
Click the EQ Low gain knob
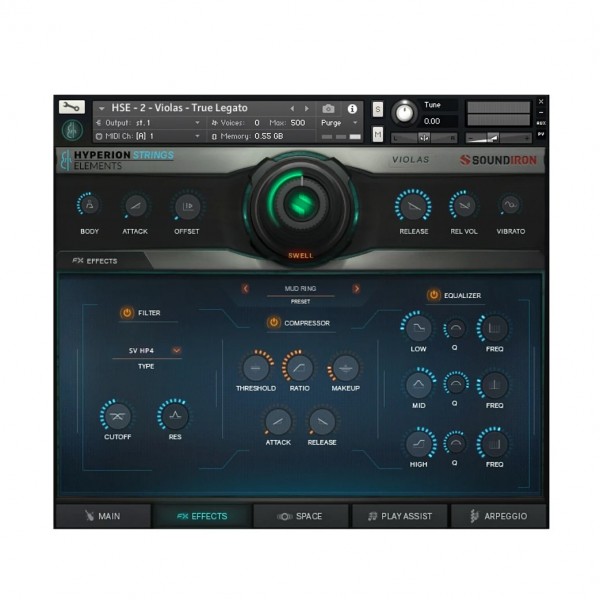[x=418, y=328]
